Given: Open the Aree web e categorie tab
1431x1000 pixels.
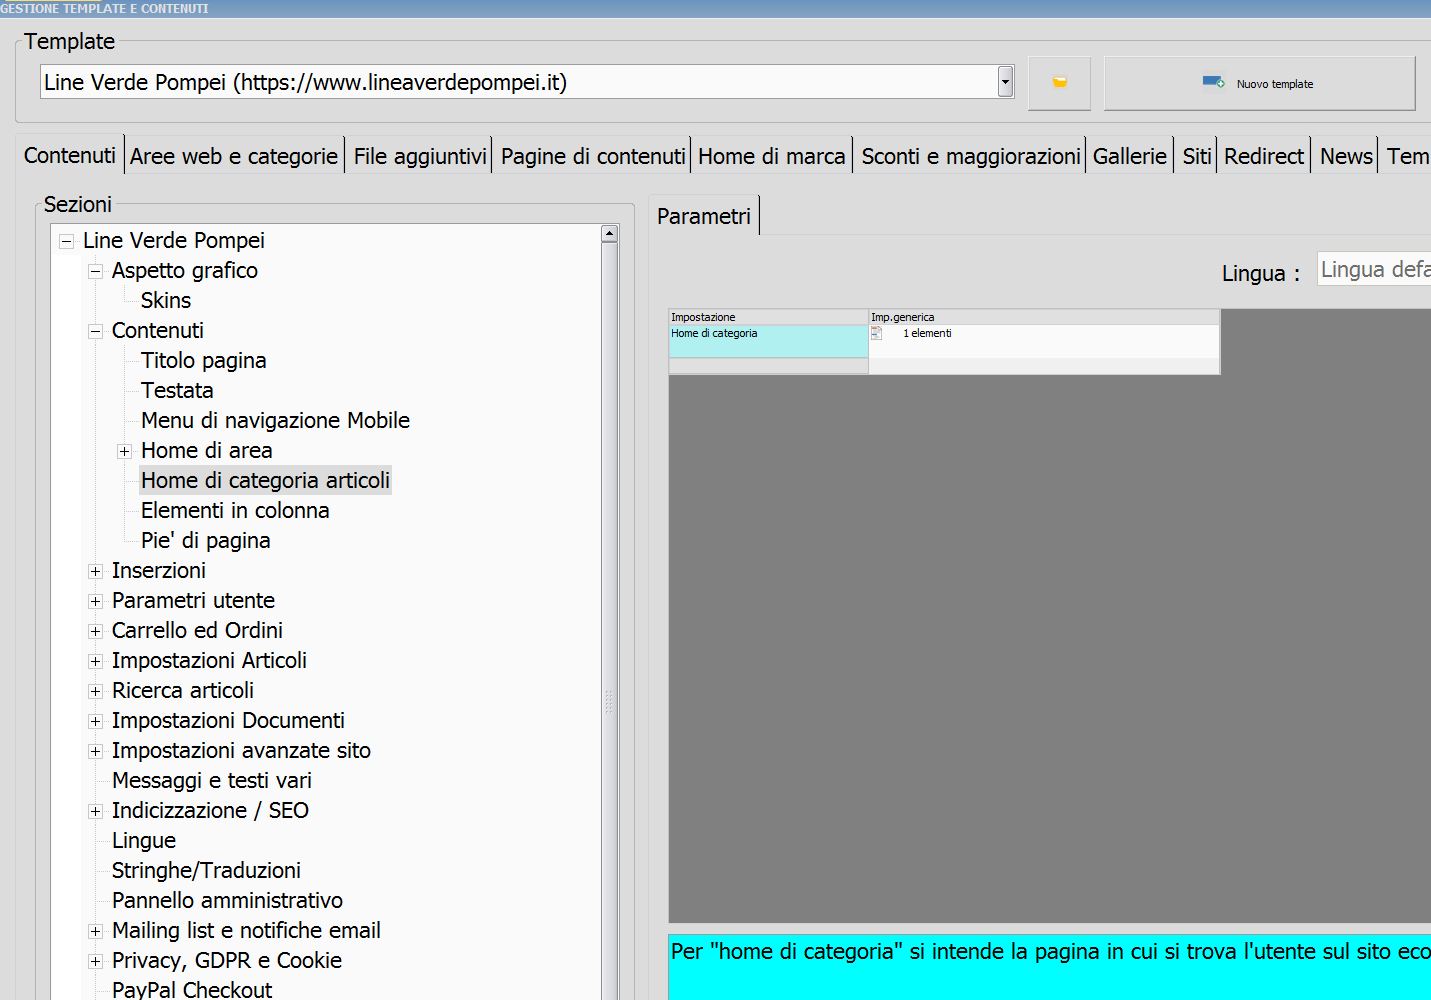Looking at the screenshot, I should 234,156.
